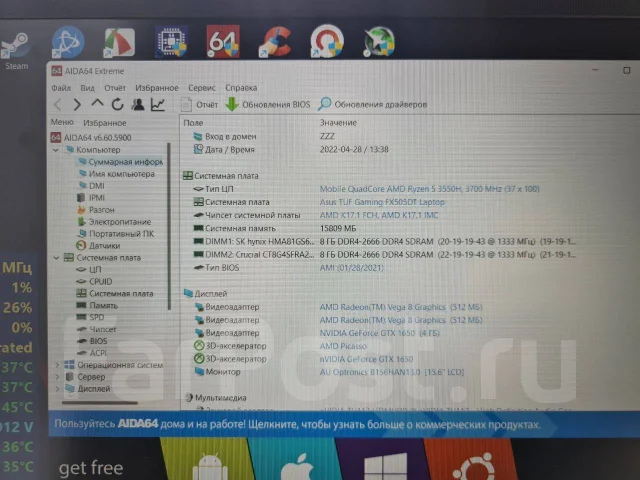This screenshot has height=480, width=640.
Task: Select IPMI in the tree
Action: [91, 198]
